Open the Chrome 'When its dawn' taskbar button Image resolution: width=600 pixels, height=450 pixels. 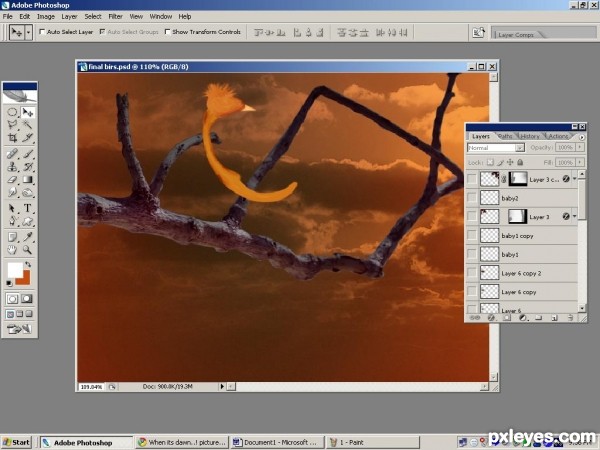click(x=182, y=442)
